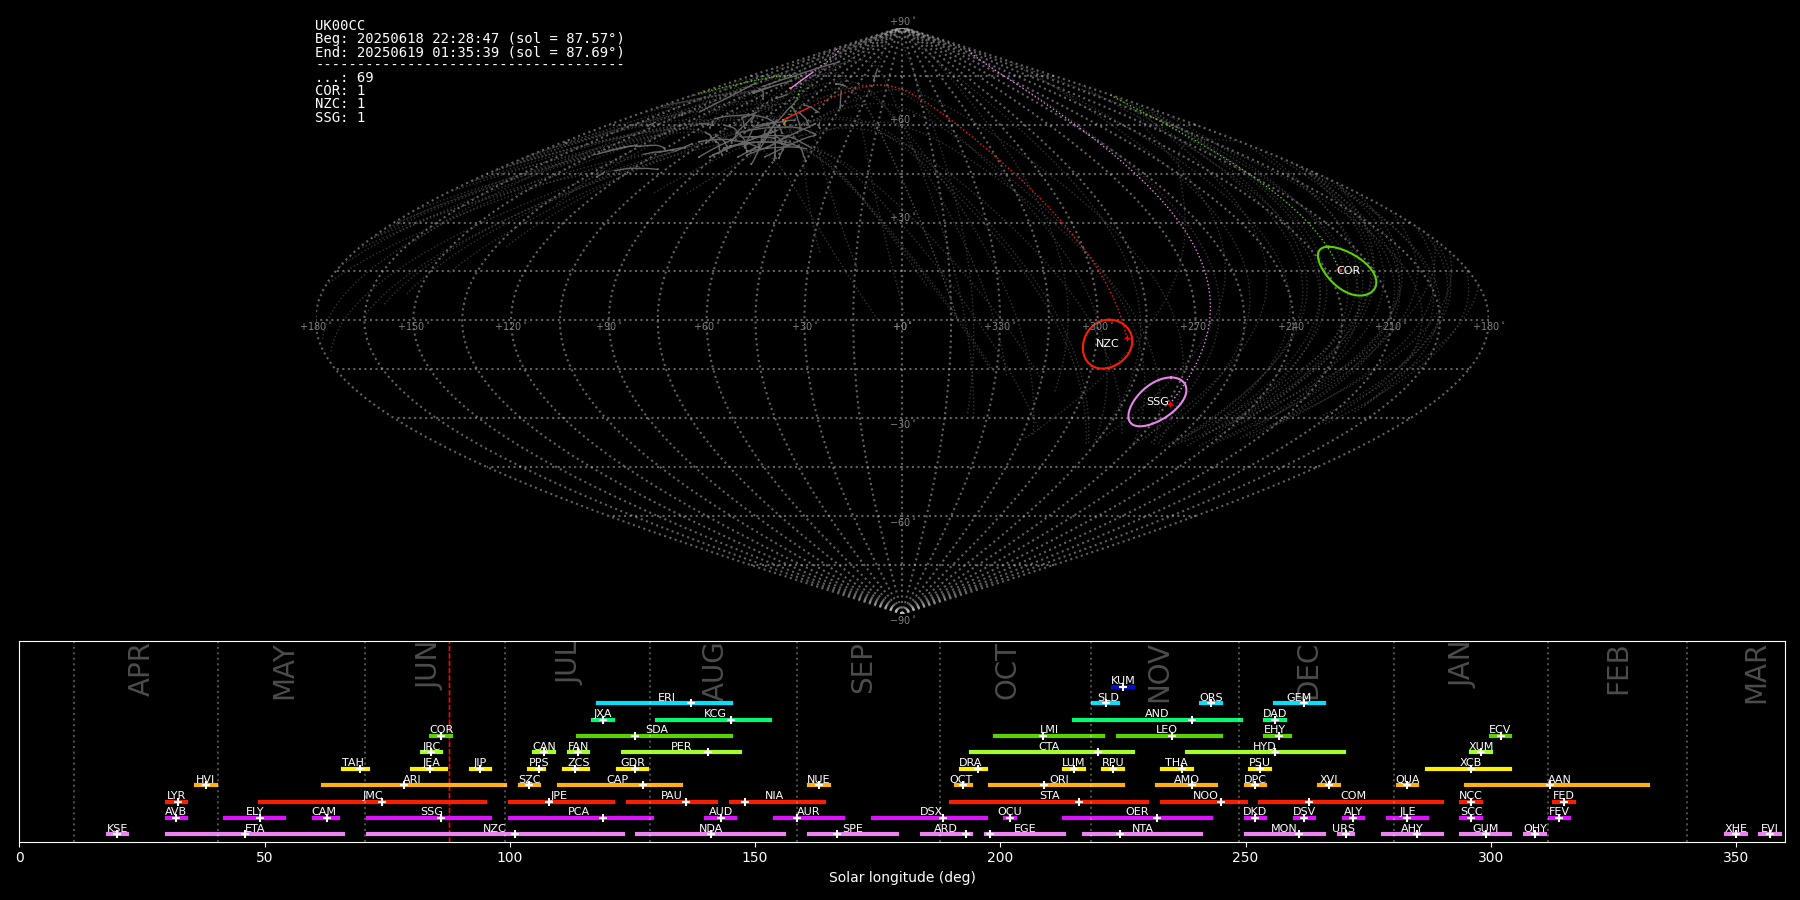Click the CAP shower bar
Screen dimensions: 1800x900
tap(620, 785)
